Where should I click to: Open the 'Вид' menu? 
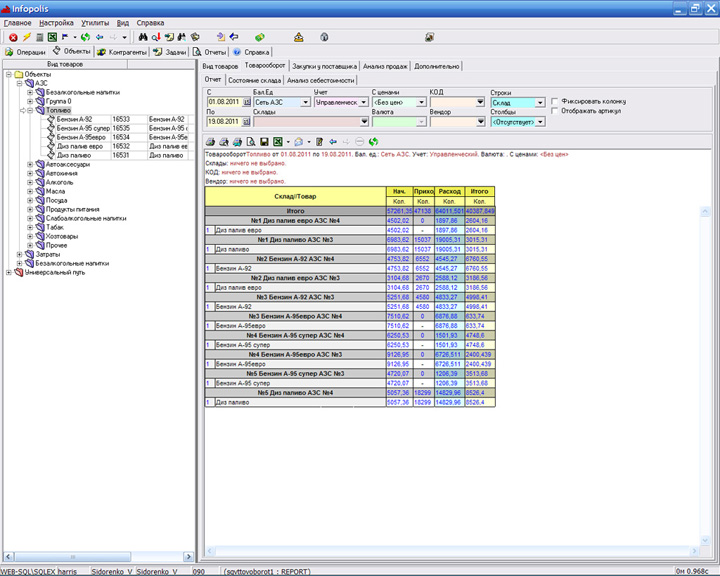[x=123, y=23]
